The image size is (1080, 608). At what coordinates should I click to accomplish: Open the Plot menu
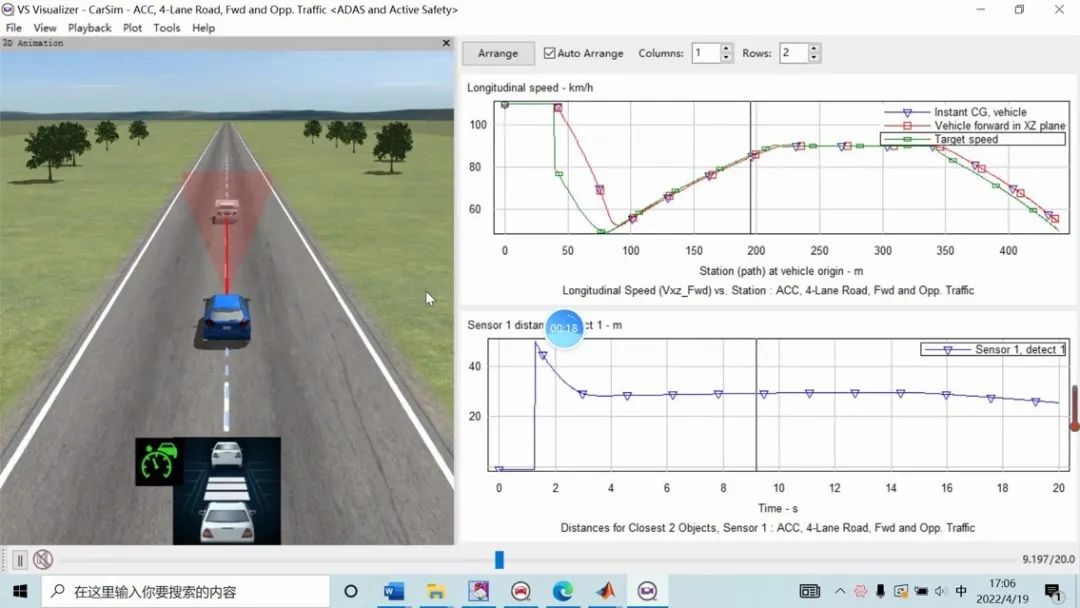pyautogui.click(x=132, y=28)
